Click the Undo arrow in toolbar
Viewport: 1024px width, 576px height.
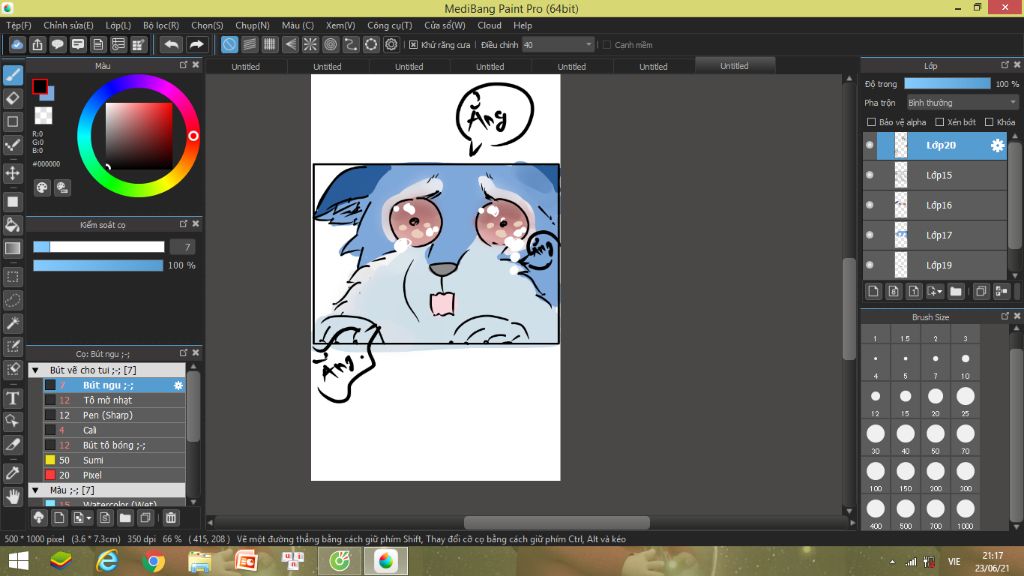click(x=171, y=44)
